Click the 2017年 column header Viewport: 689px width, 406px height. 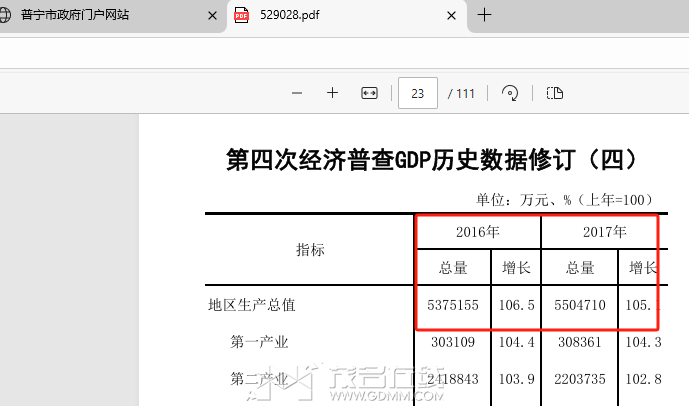click(604, 232)
